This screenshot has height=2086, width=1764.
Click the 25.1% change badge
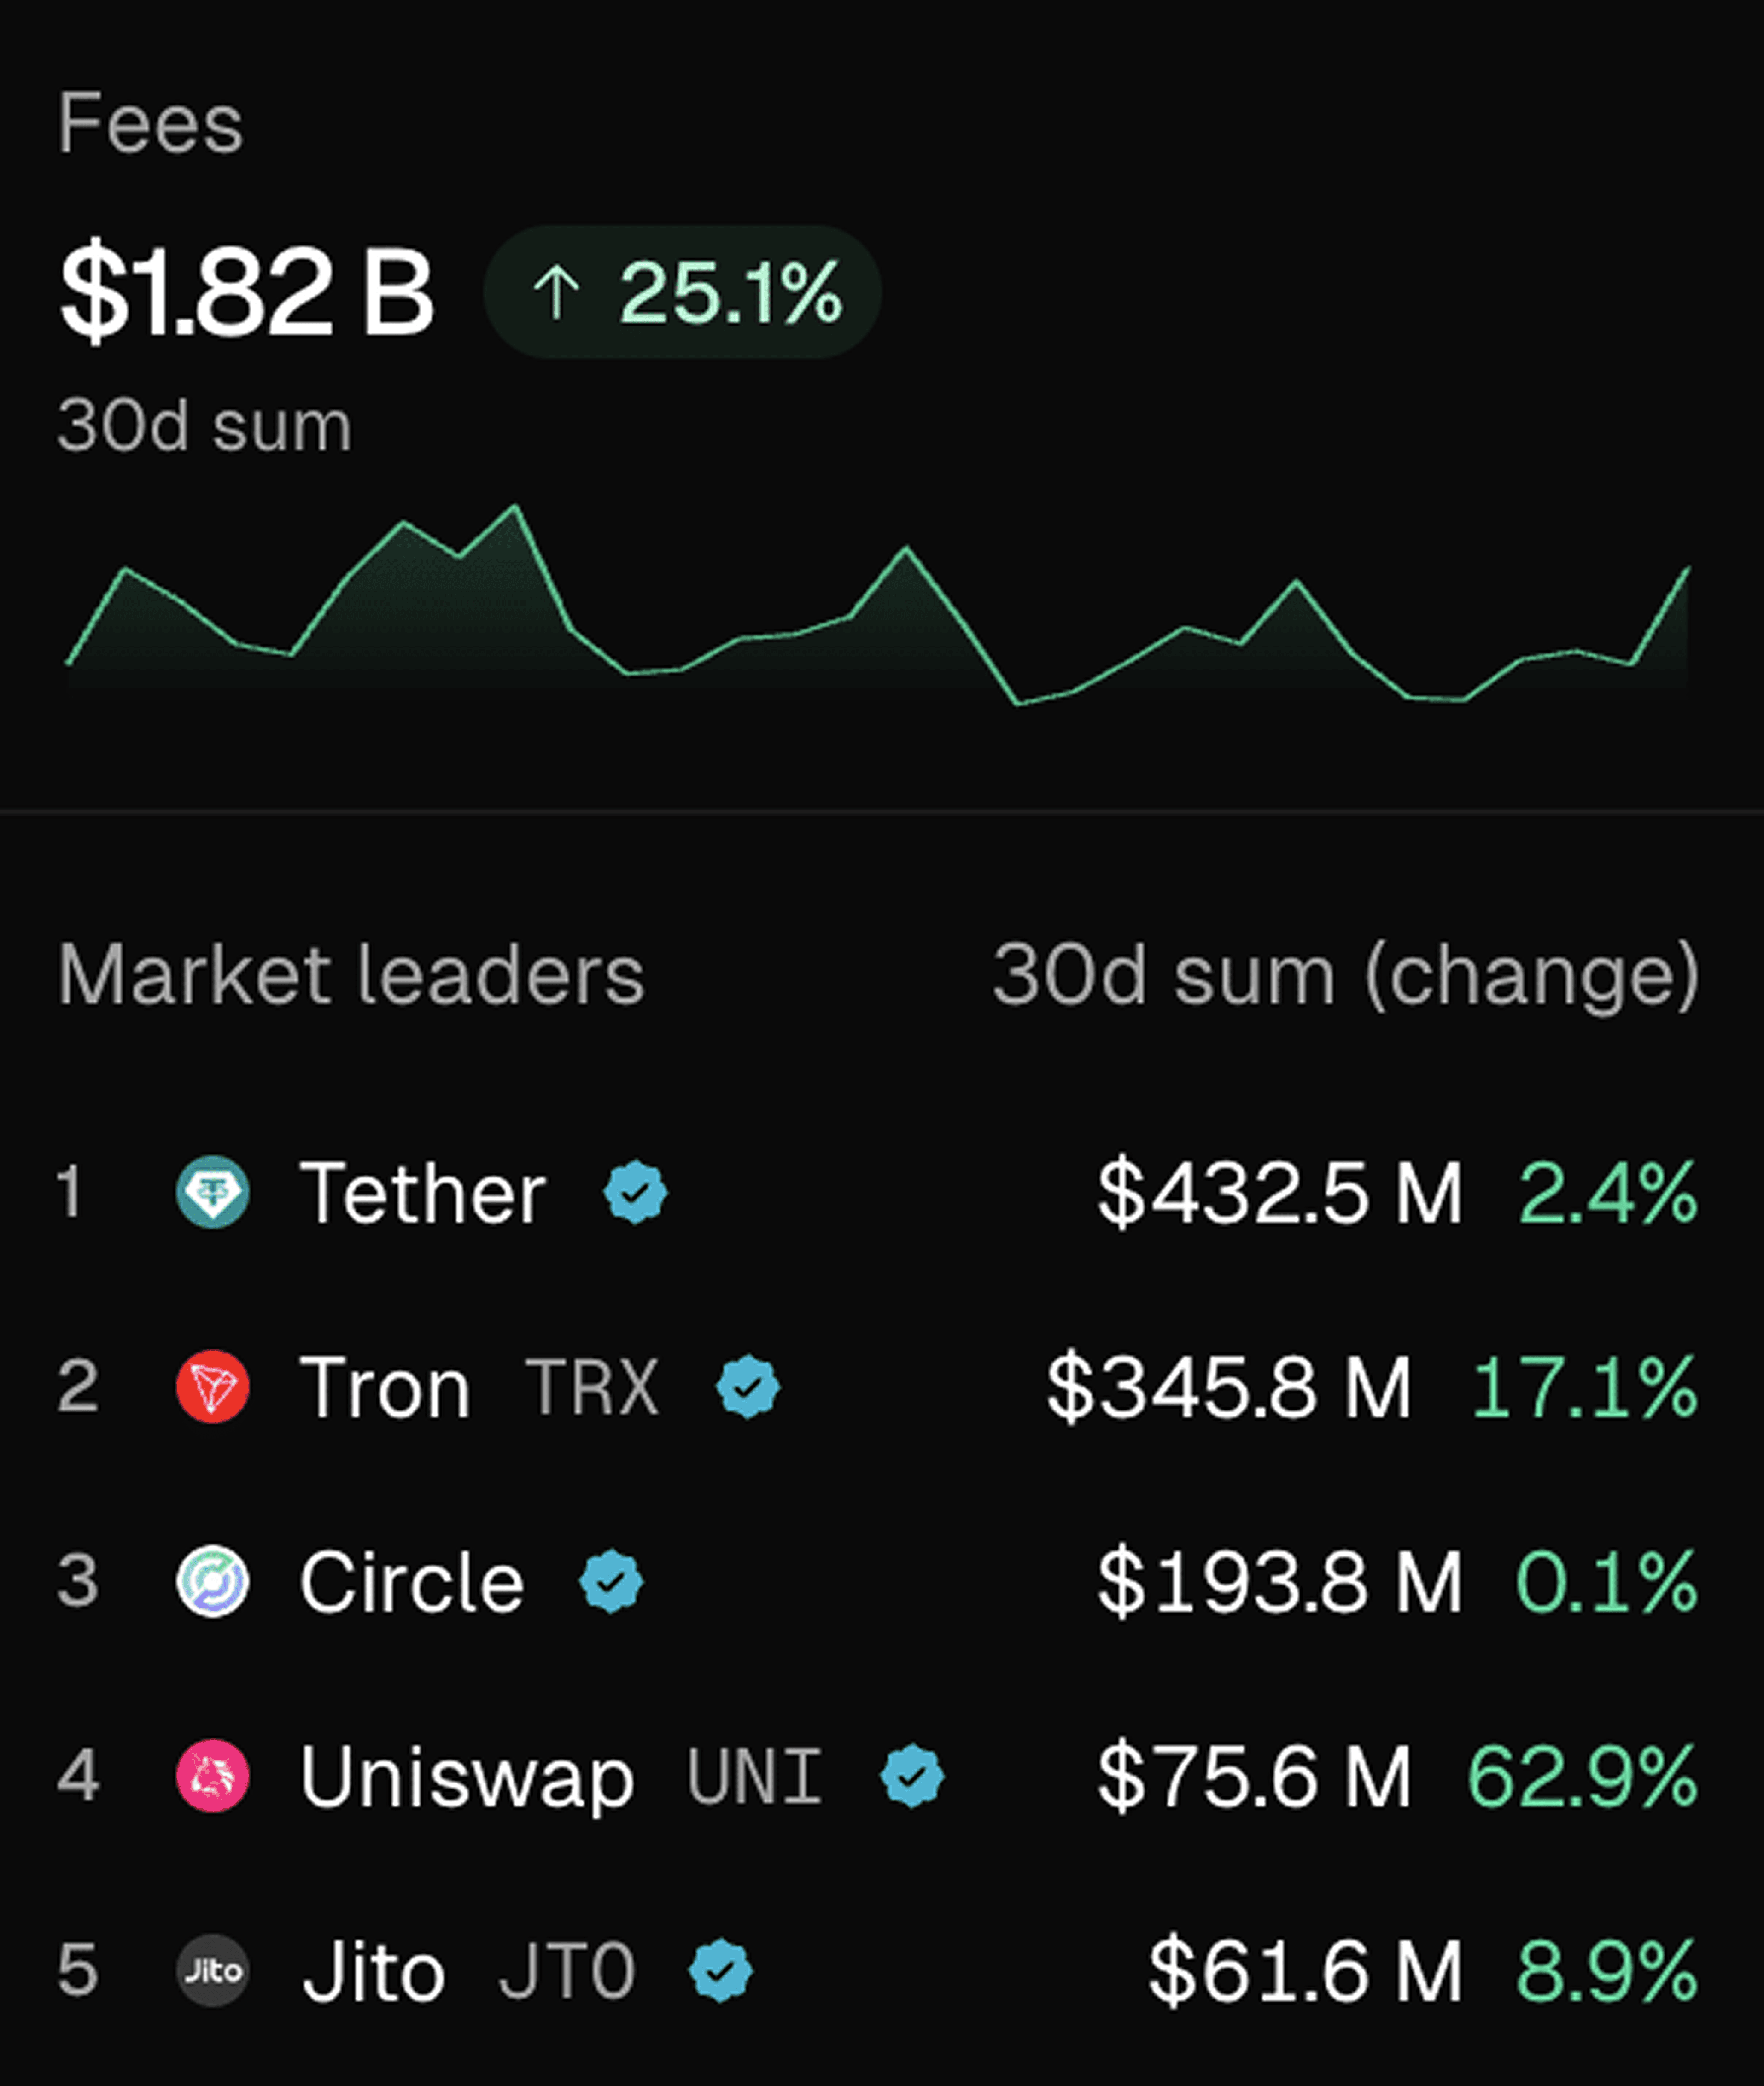[682, 293]
